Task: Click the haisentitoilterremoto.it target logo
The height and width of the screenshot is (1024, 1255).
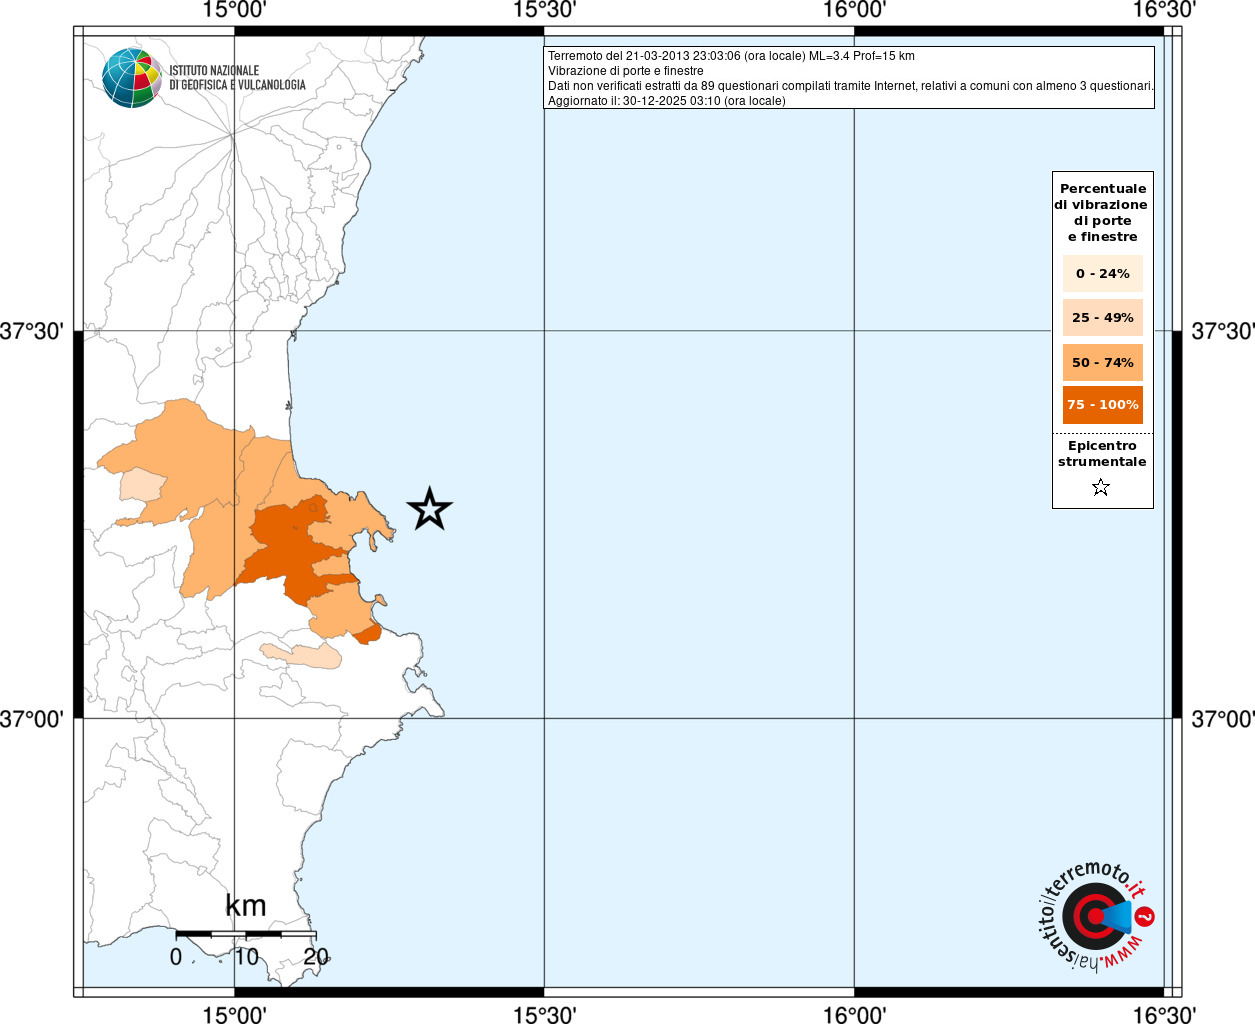Action: [1095, 917]
